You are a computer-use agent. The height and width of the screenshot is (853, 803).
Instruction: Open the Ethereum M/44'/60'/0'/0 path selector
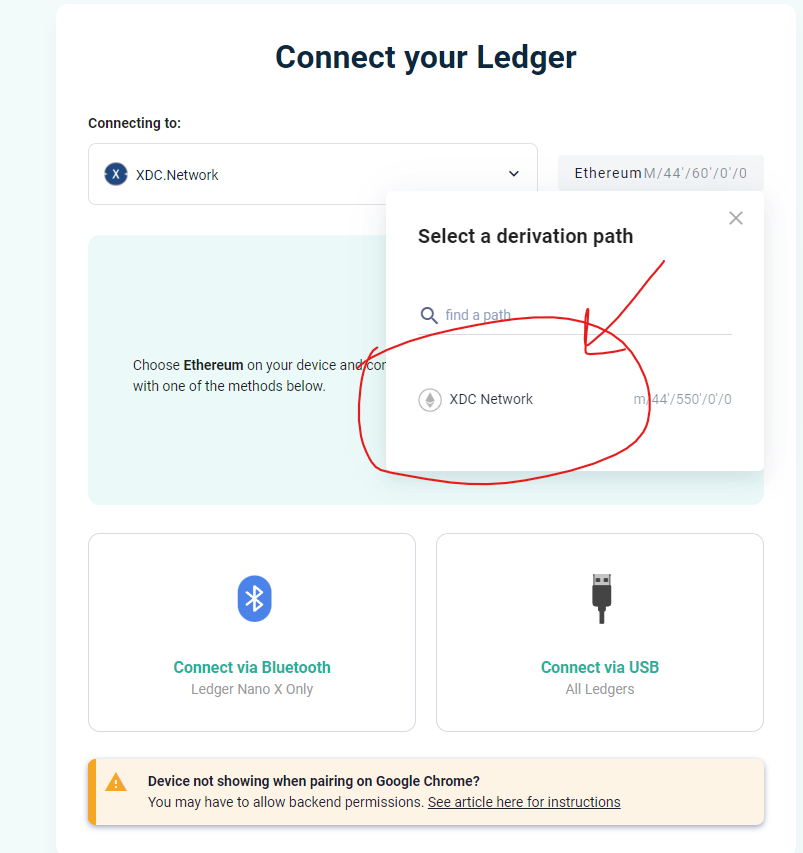[660, 173]
